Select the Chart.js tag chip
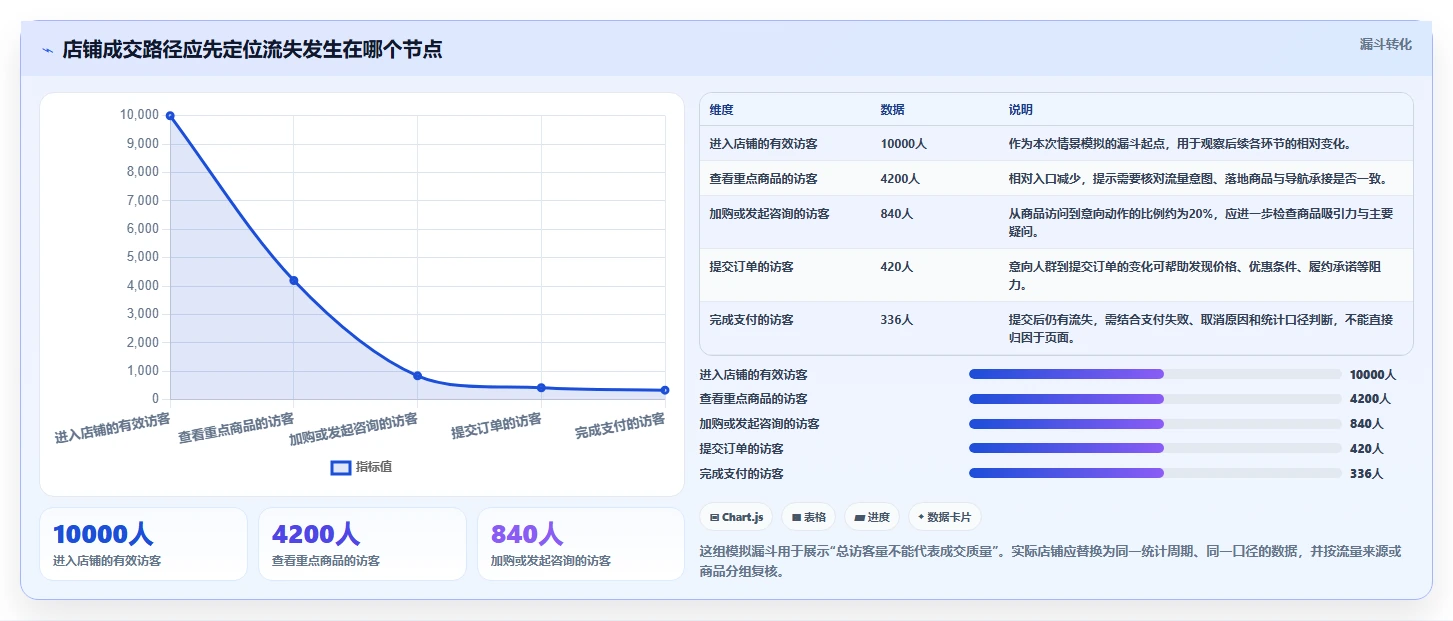The width and height of the screenshot is (1453, 621). pos(736,517)
